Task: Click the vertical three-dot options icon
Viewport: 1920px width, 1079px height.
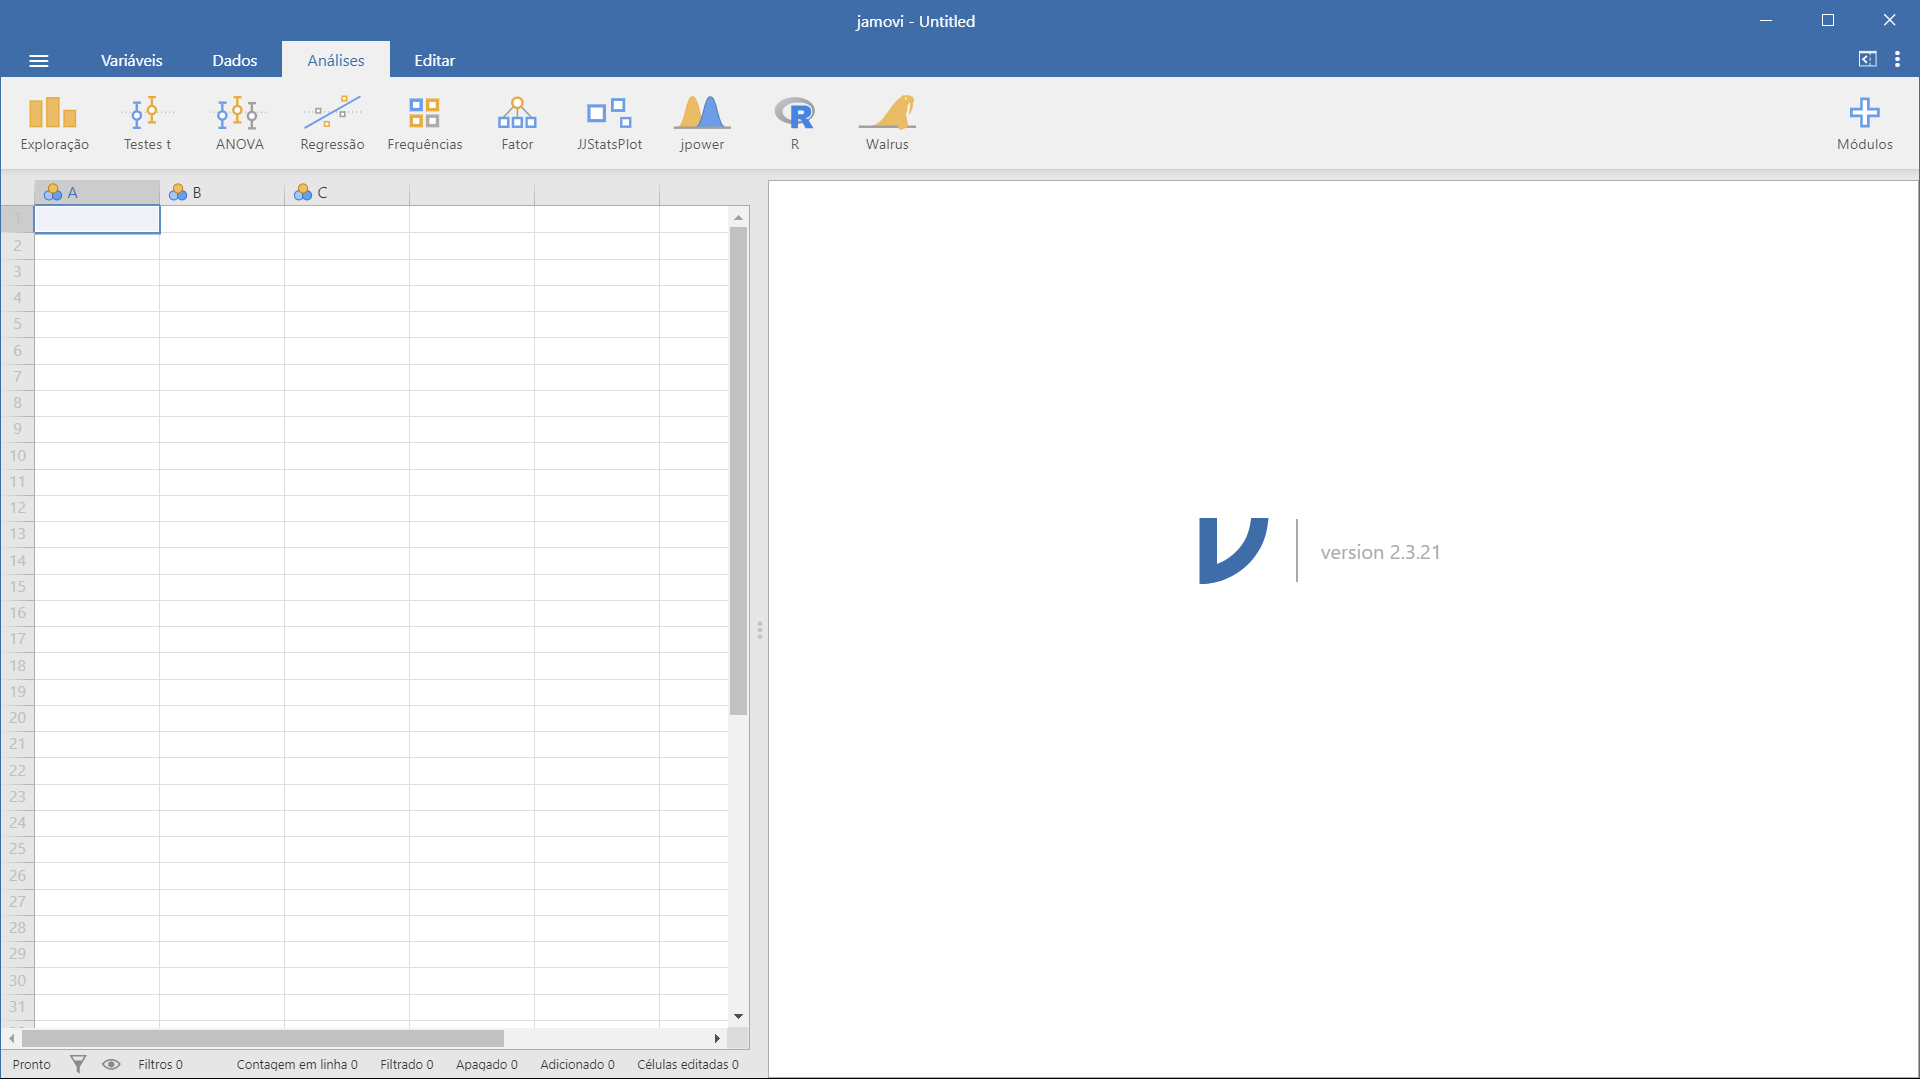Action: [x=1897, y=59]
